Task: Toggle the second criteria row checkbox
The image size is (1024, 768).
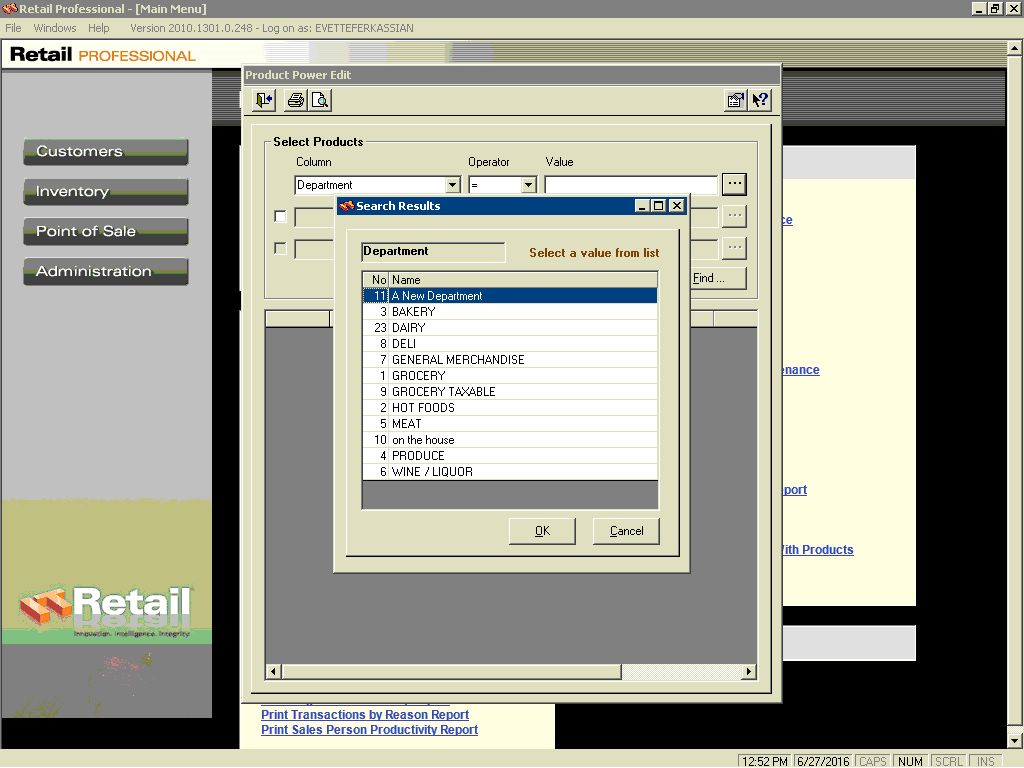Action: (280, 216)
